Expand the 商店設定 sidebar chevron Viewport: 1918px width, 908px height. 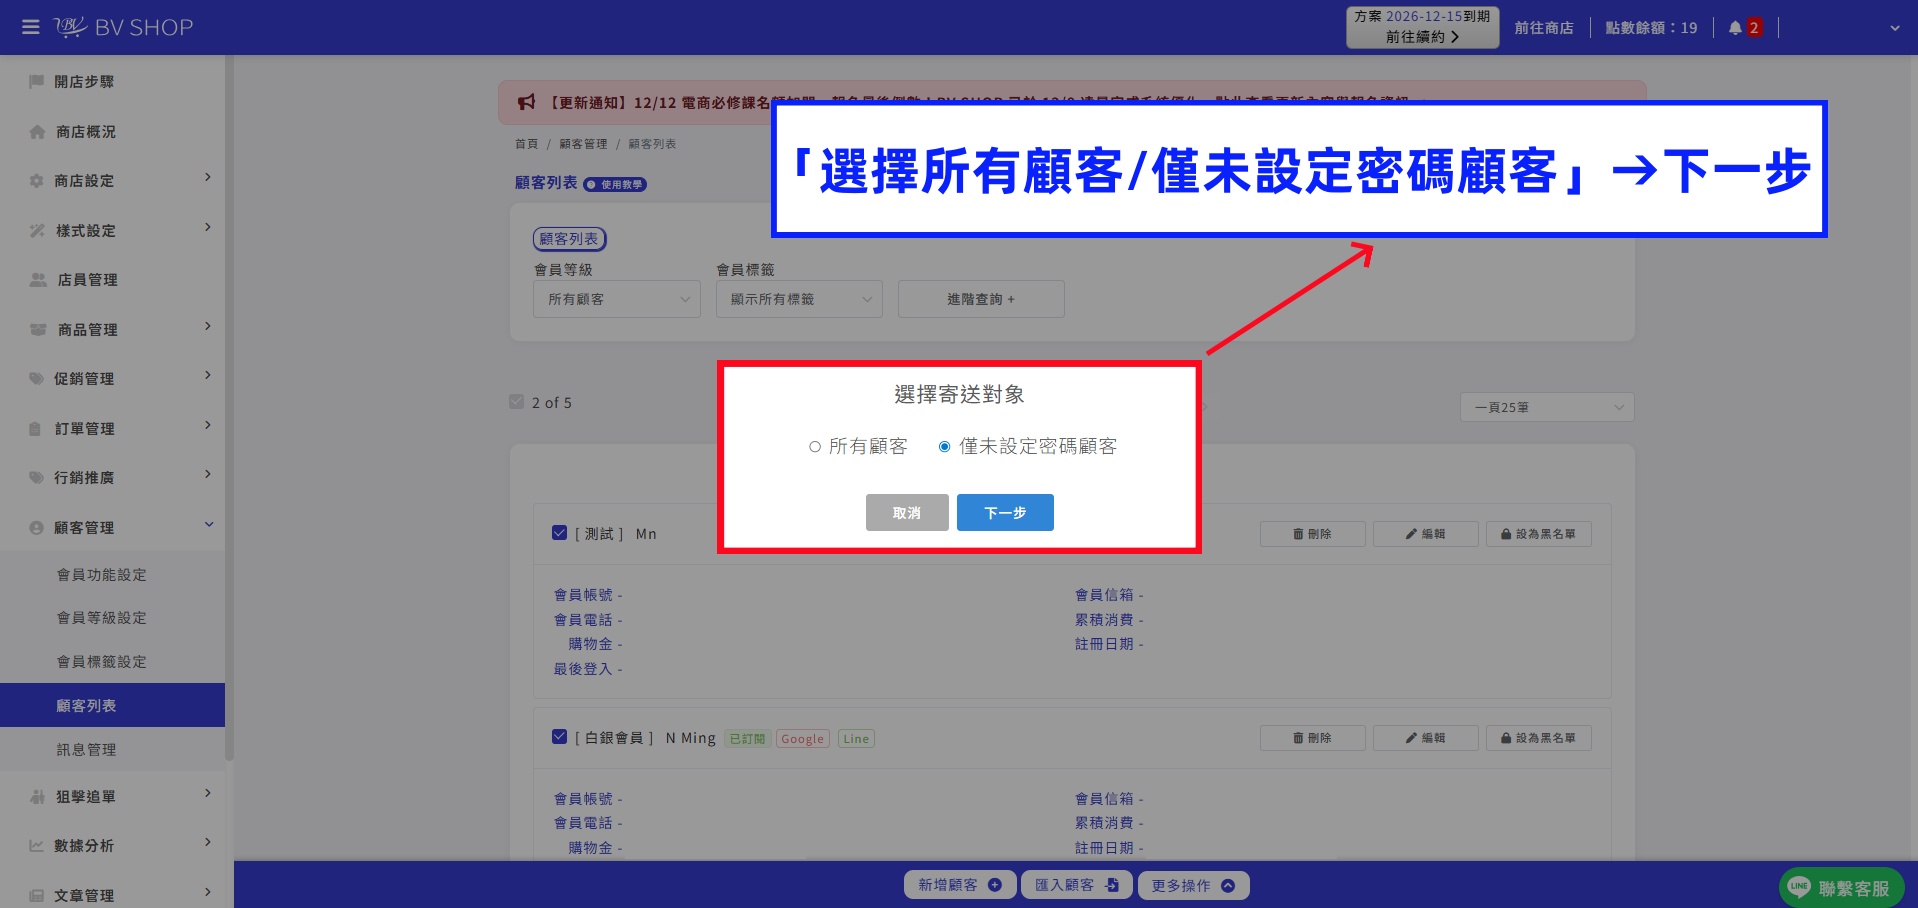[208, 178]
